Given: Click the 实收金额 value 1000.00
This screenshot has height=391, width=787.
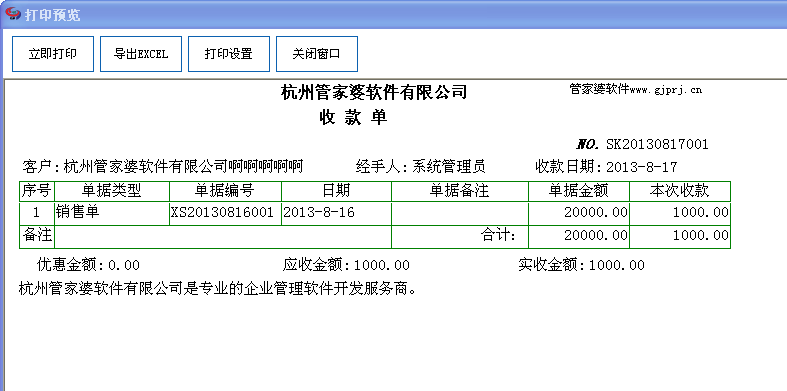Looking at the screenshot, I should click(616, 265).
